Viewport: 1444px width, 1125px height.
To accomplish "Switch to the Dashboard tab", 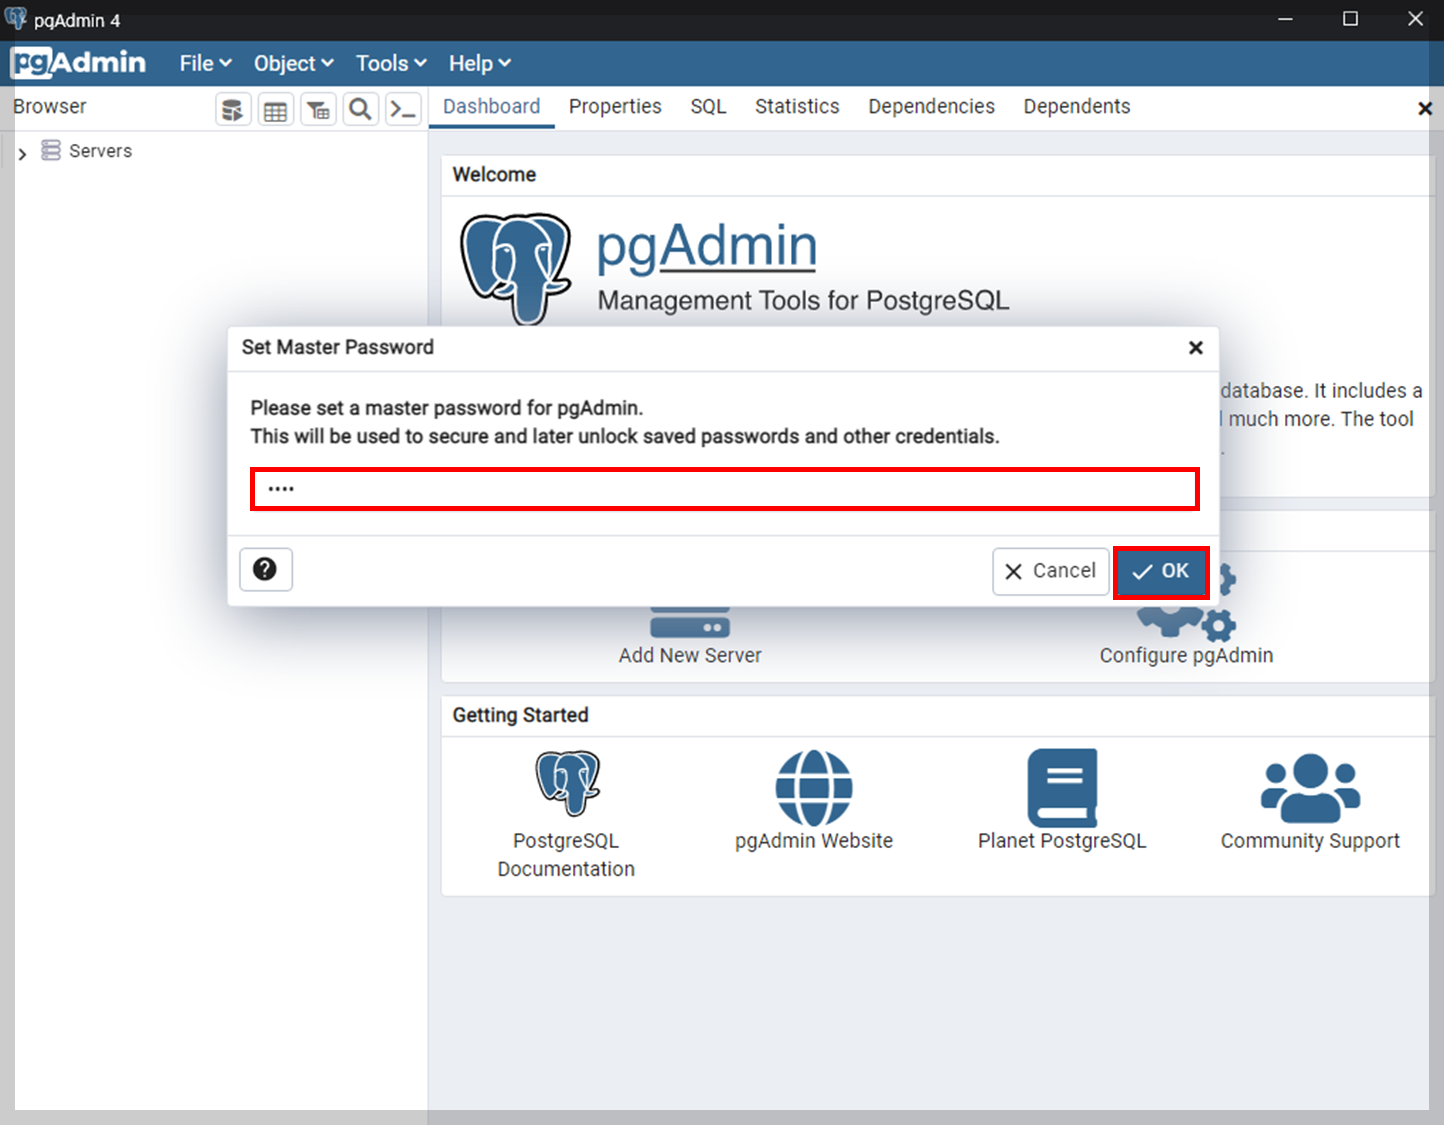I will pos(491,107).
